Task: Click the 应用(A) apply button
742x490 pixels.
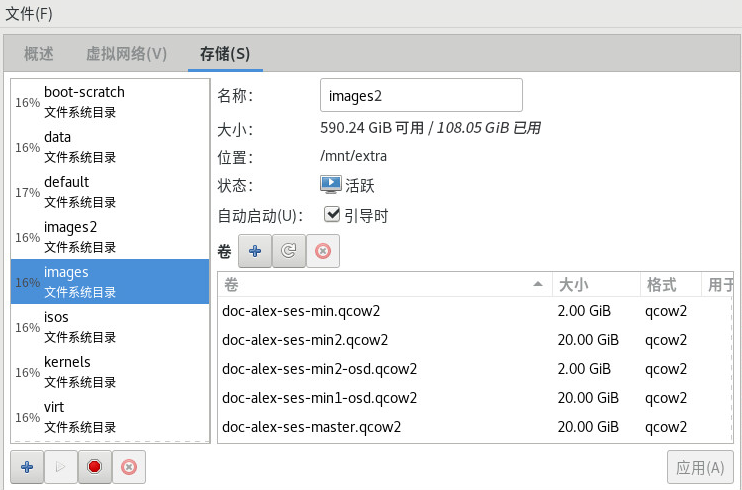Action: coord(700,467)
